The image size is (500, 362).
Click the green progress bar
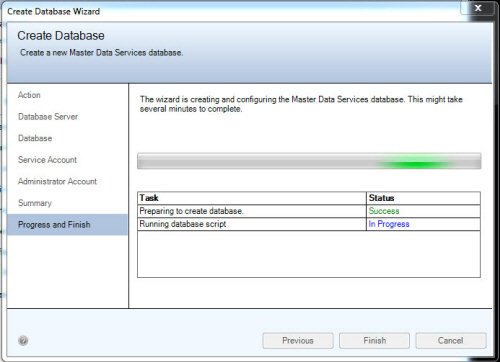click(309, 161)
